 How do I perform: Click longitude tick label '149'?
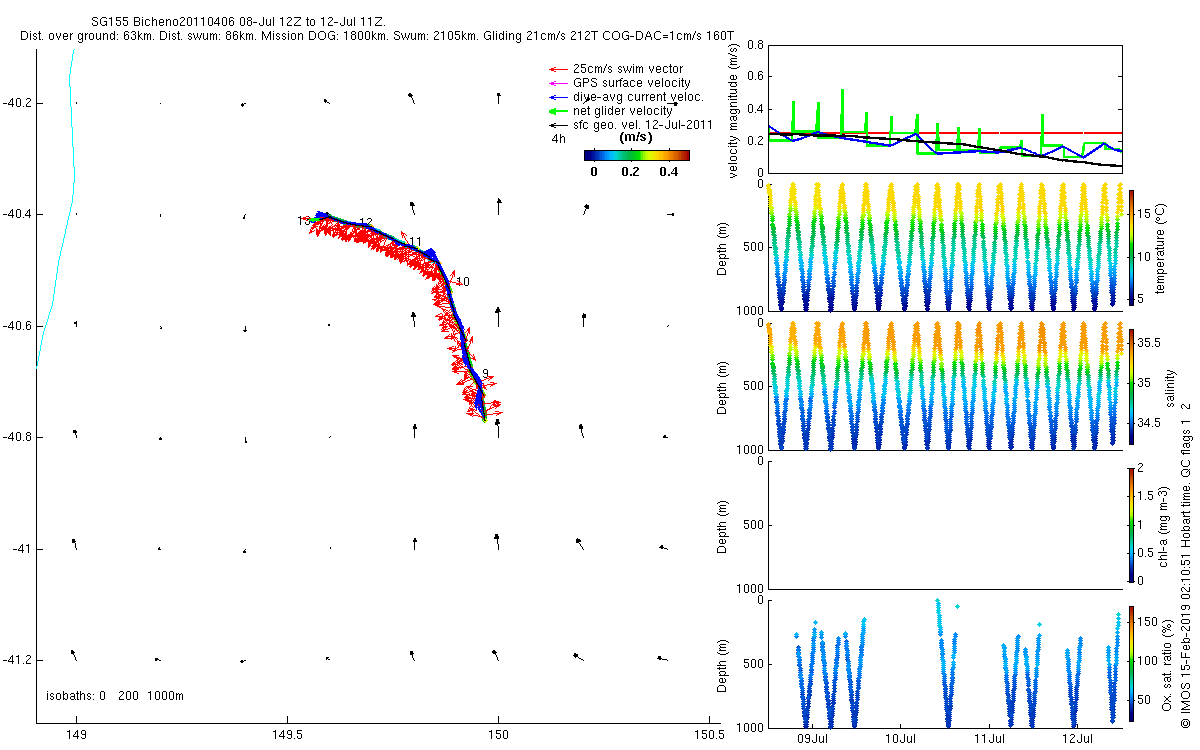76,737
